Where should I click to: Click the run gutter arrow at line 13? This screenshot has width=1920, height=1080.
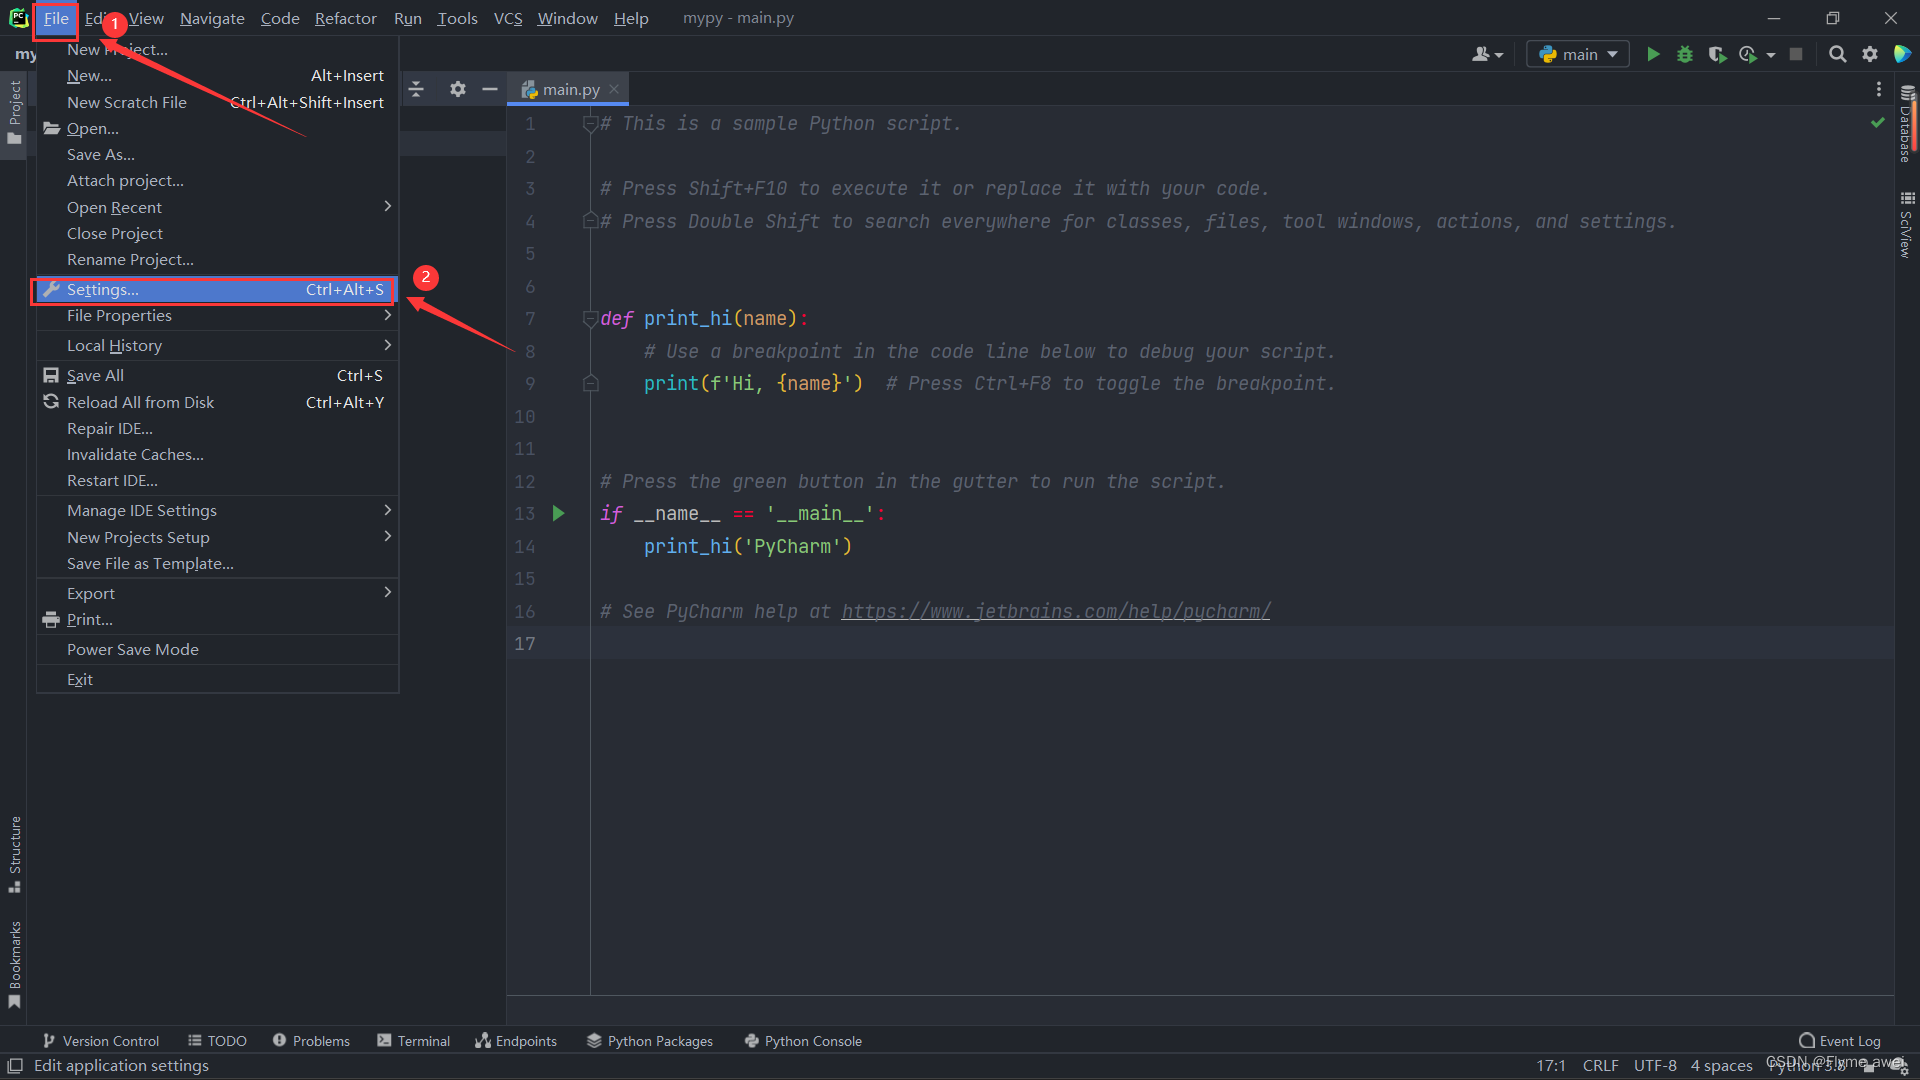[559, 513]
